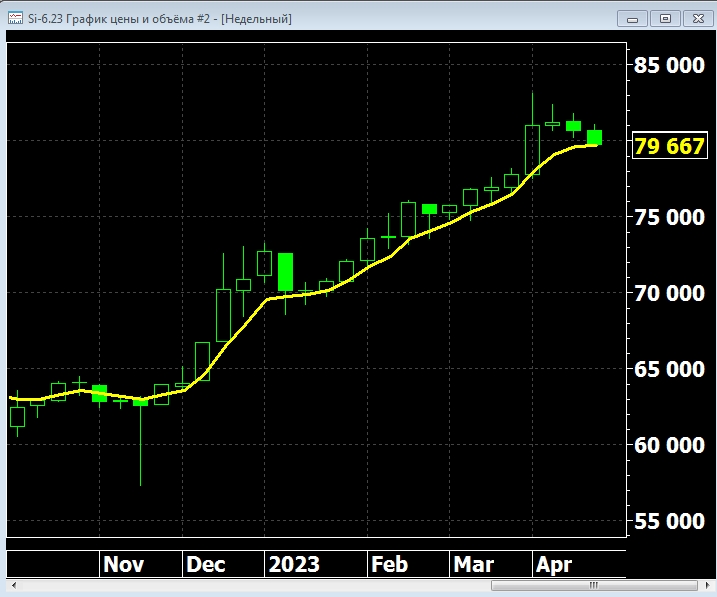Maximize the Si-6.23 chart window

663,18
